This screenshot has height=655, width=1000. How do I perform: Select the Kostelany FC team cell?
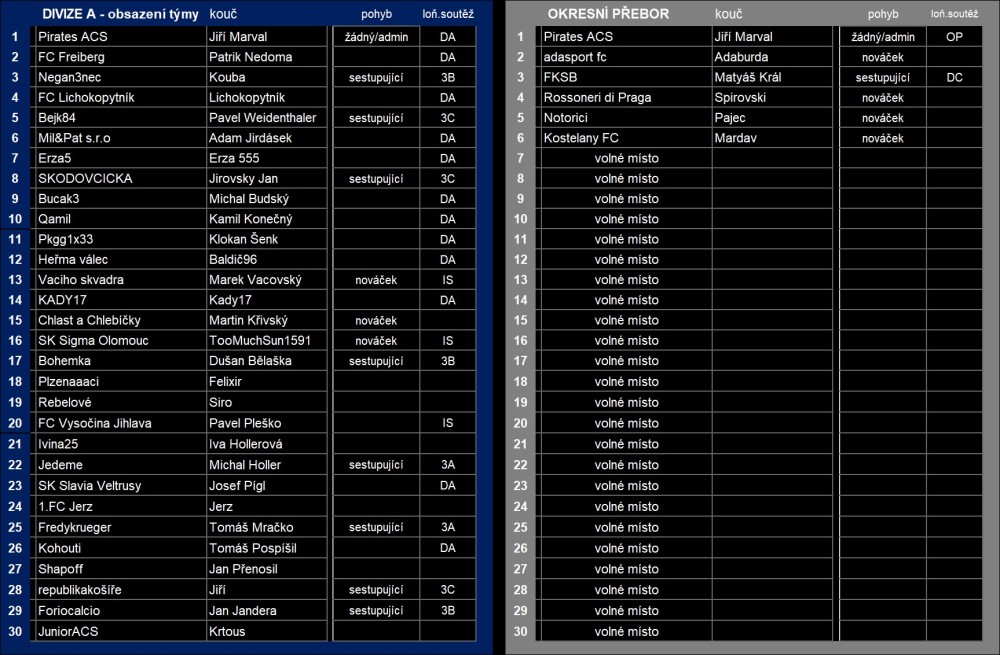626,138
